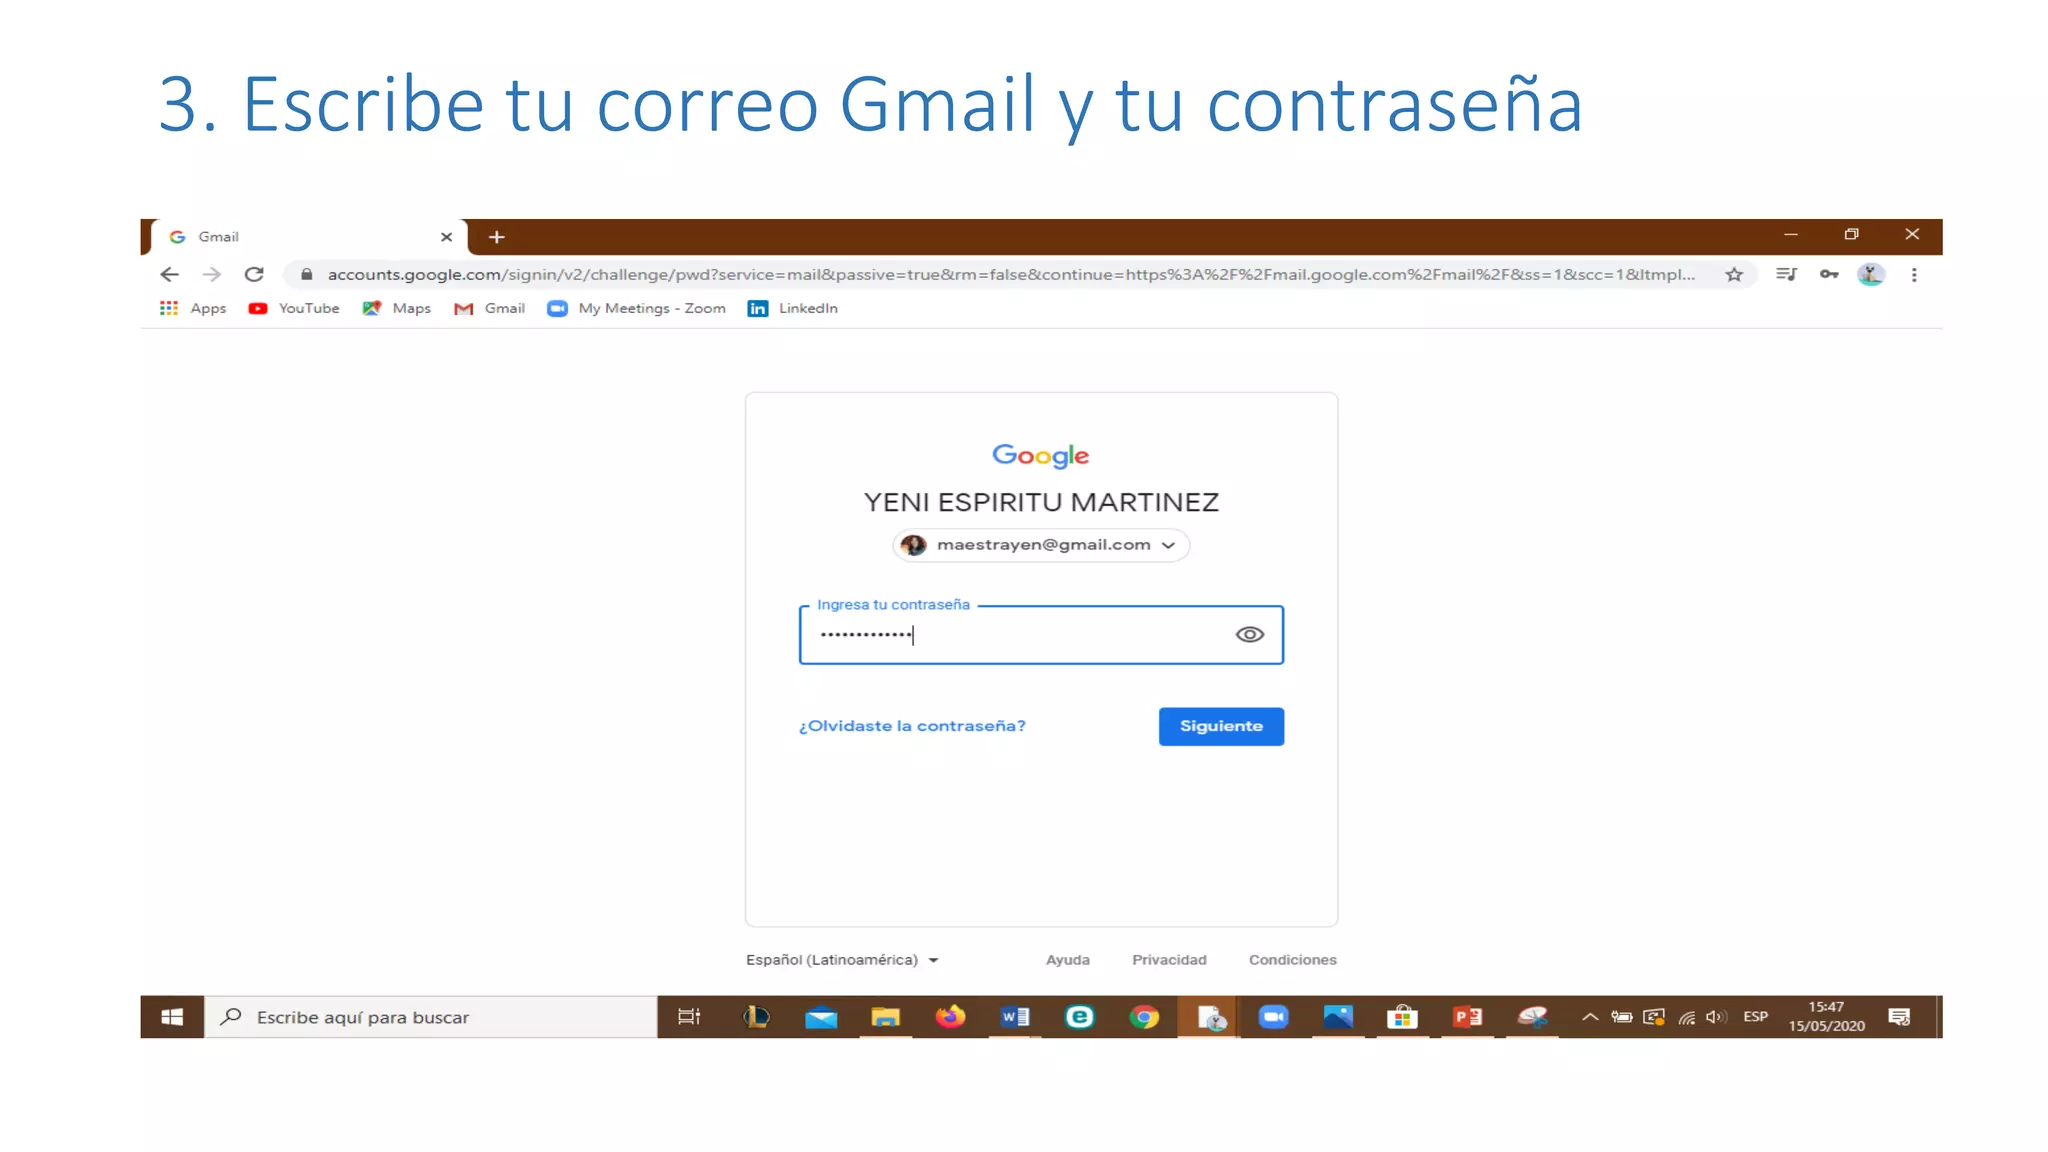Open the media control icon in toolbar
Screen dimensions: 2048x1152
(1786, 274)
